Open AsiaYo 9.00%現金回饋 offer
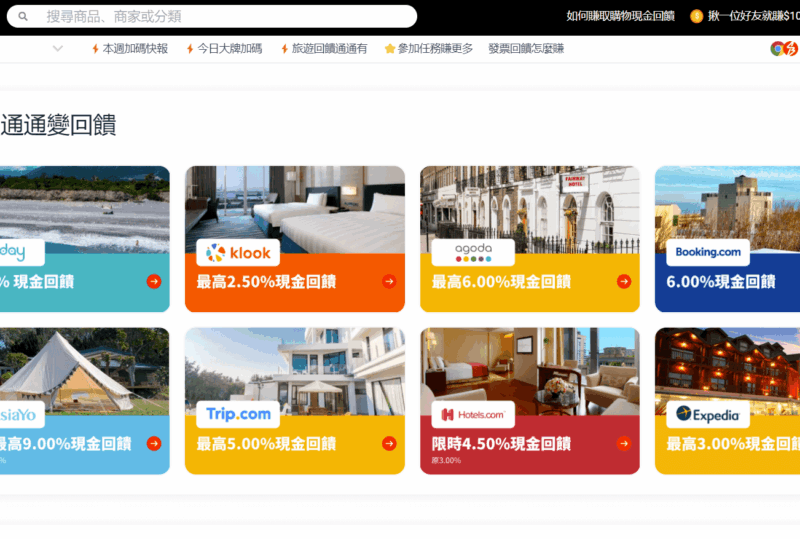Viewport: 800px width, 539px height. tap(66, 444)
